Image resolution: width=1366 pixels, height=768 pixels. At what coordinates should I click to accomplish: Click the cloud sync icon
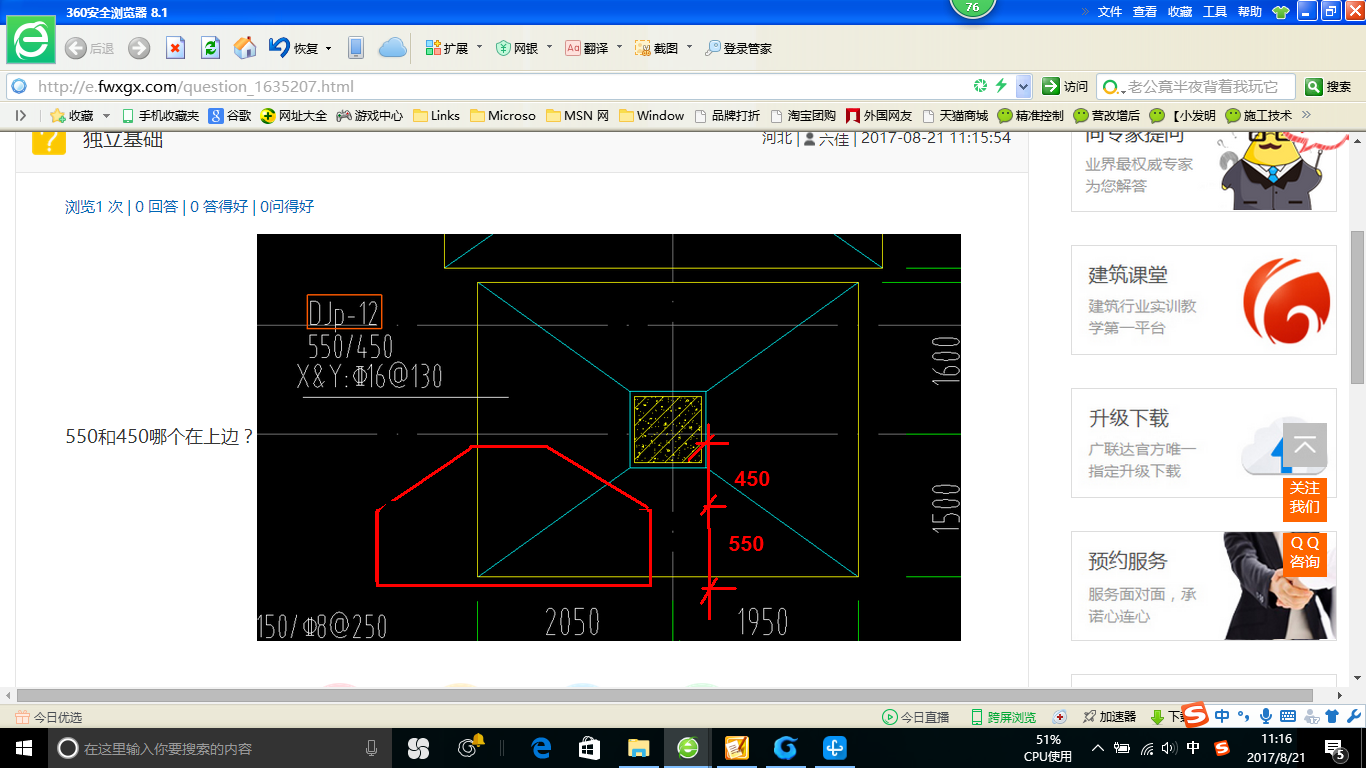click(x=392, y=48)
